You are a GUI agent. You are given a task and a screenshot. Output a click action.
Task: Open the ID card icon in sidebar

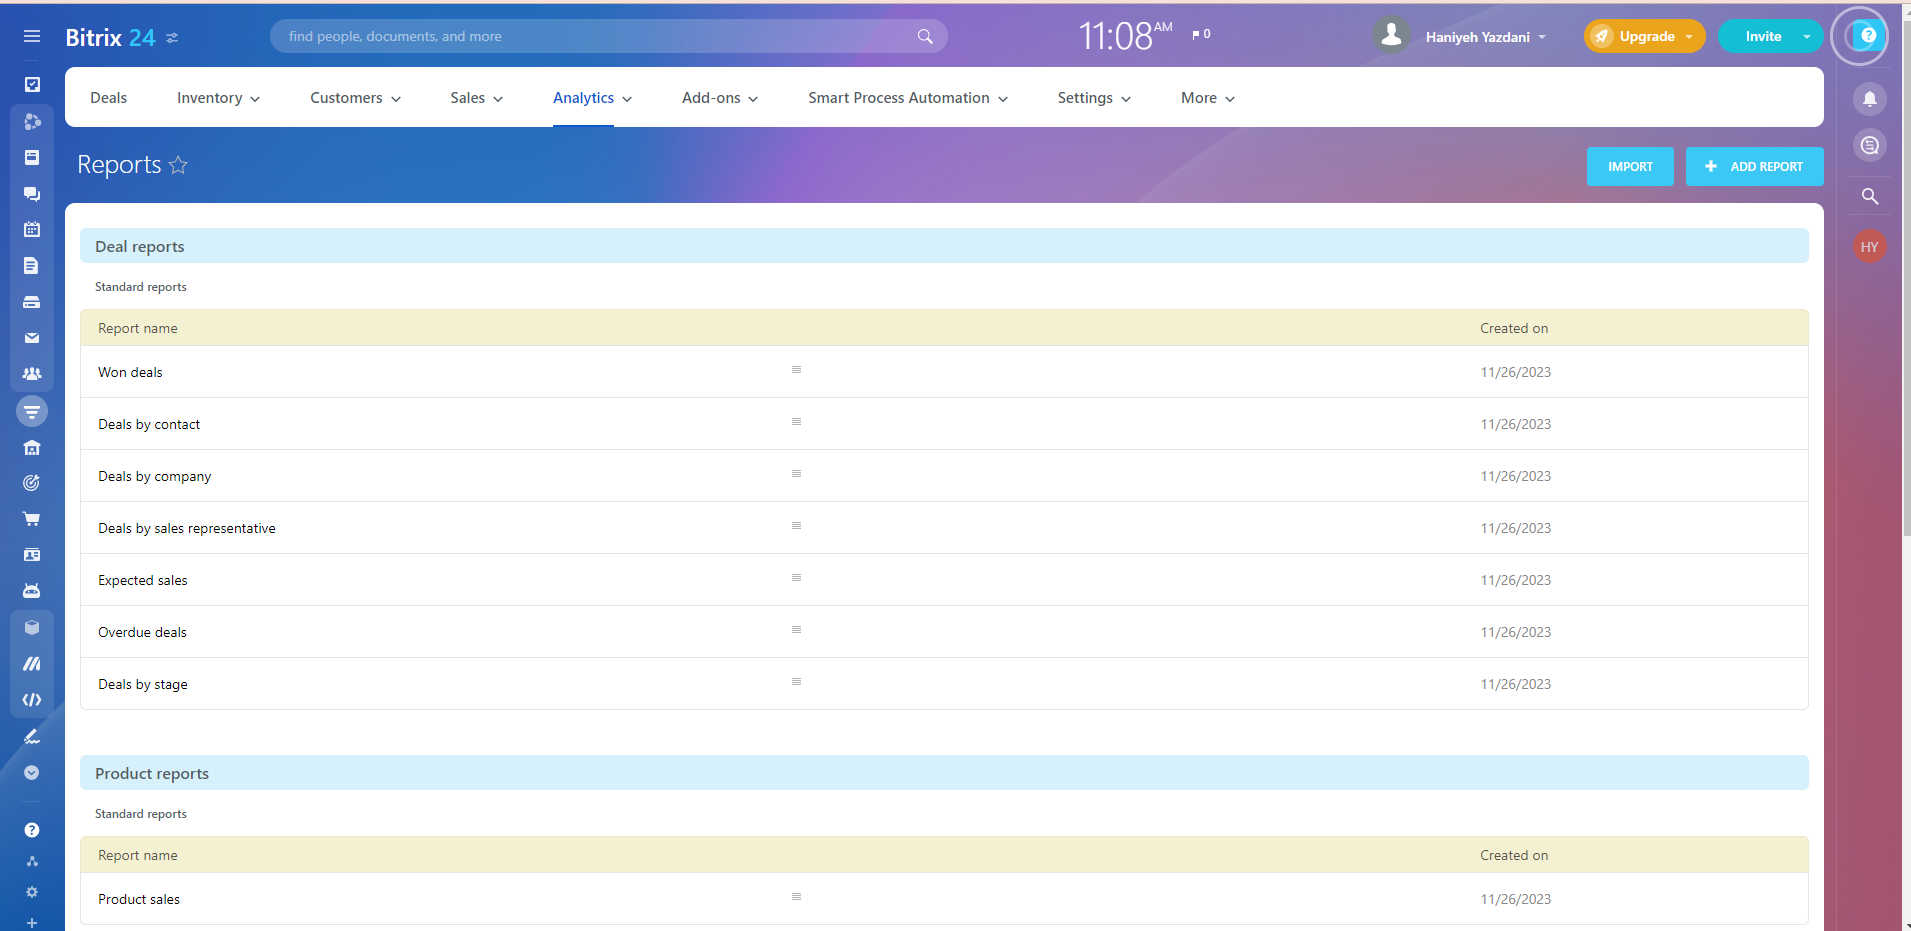(x=32, y=555)
